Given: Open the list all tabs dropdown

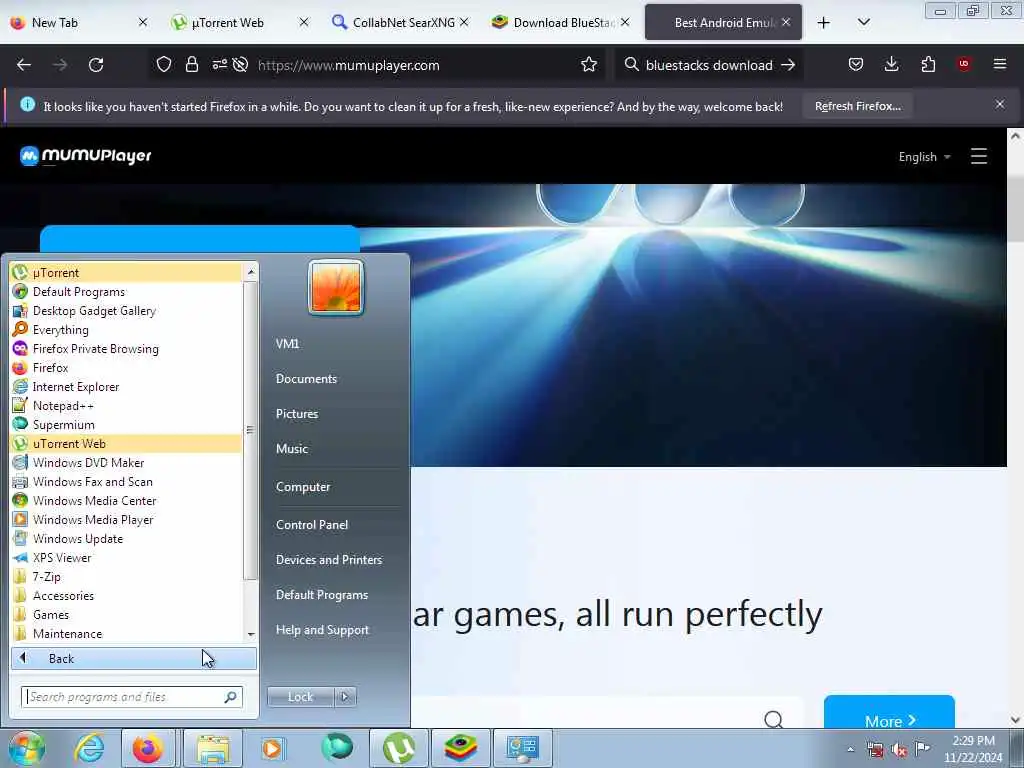Looking at the screenshot, I should (x=863, y=22).
